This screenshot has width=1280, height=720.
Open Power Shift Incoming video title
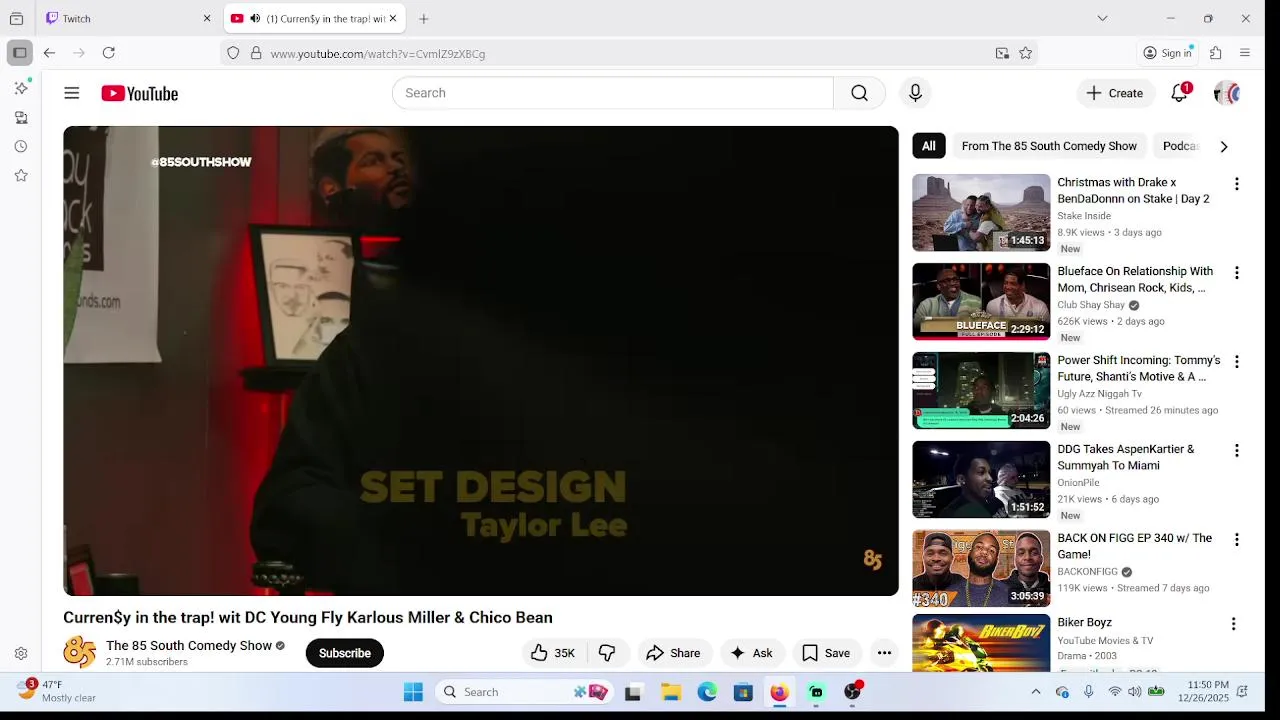pyautogui.click(x=1139, y=368)
